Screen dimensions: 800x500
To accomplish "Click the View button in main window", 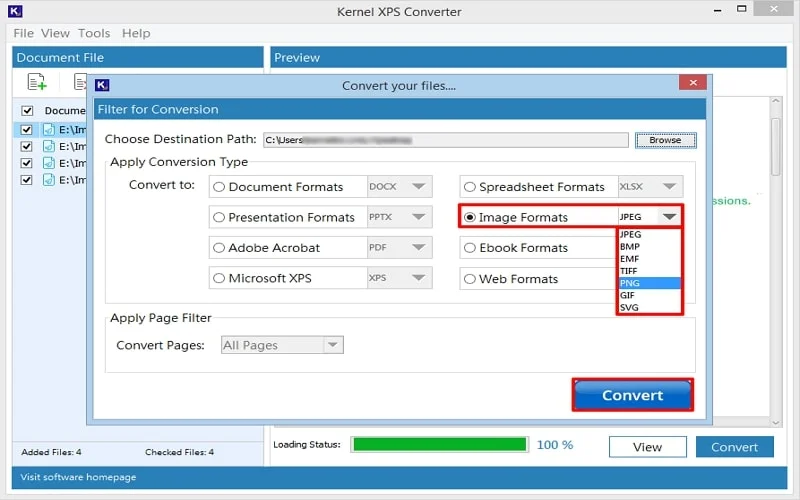I will [x=647, y=447].
